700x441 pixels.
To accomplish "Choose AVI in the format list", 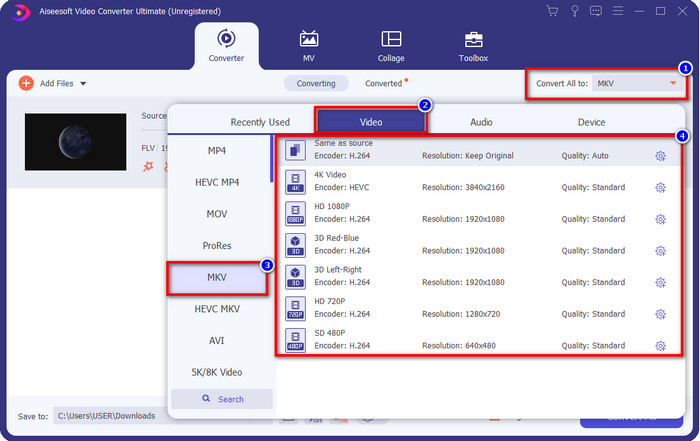I will pos(217,341).
